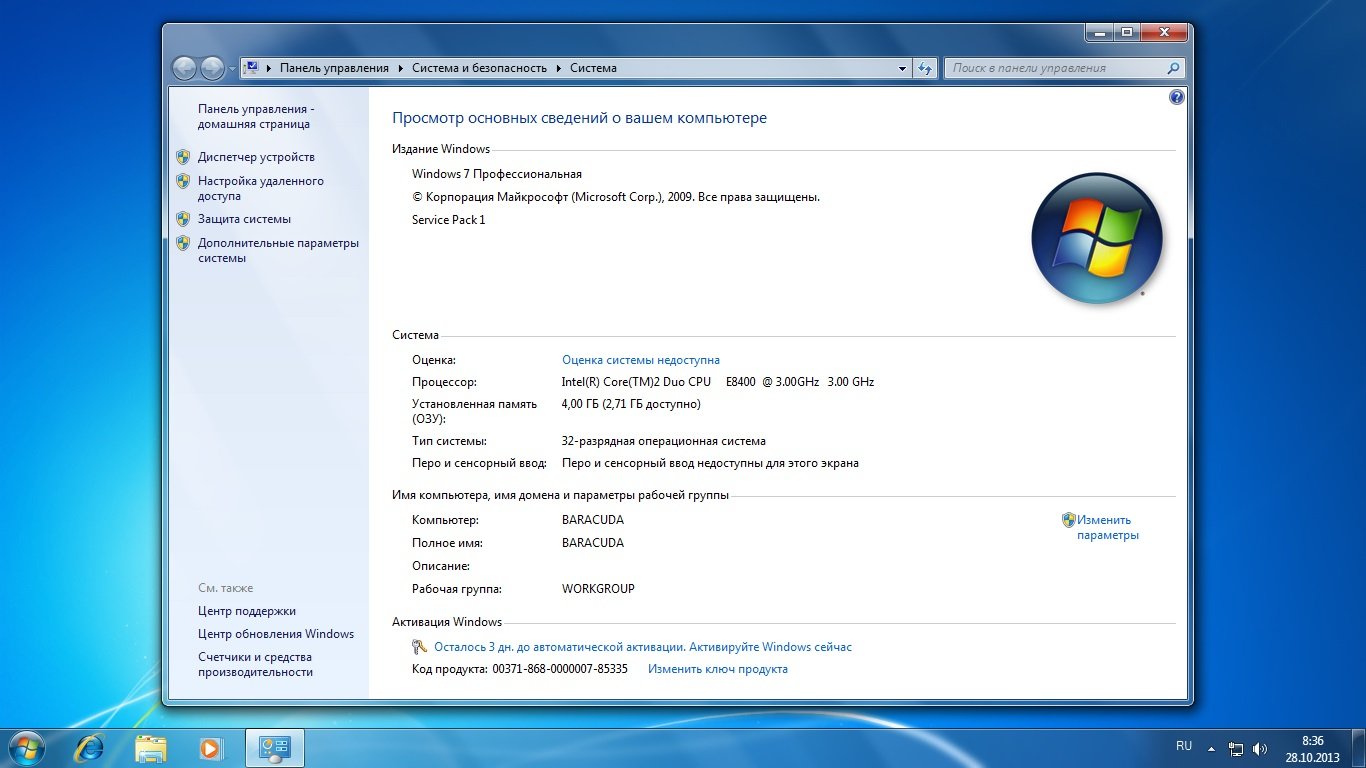
Task: Open Настройка удаленного доступа link
Action: coord(261,188)
